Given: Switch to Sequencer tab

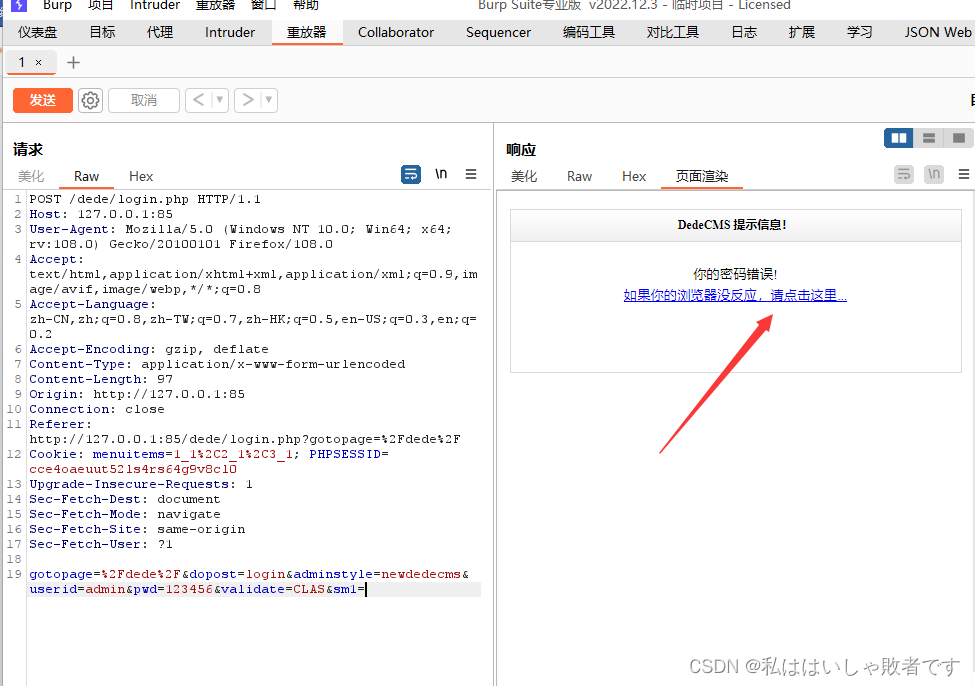Looking at the screenshot, I should pos(499,32).
